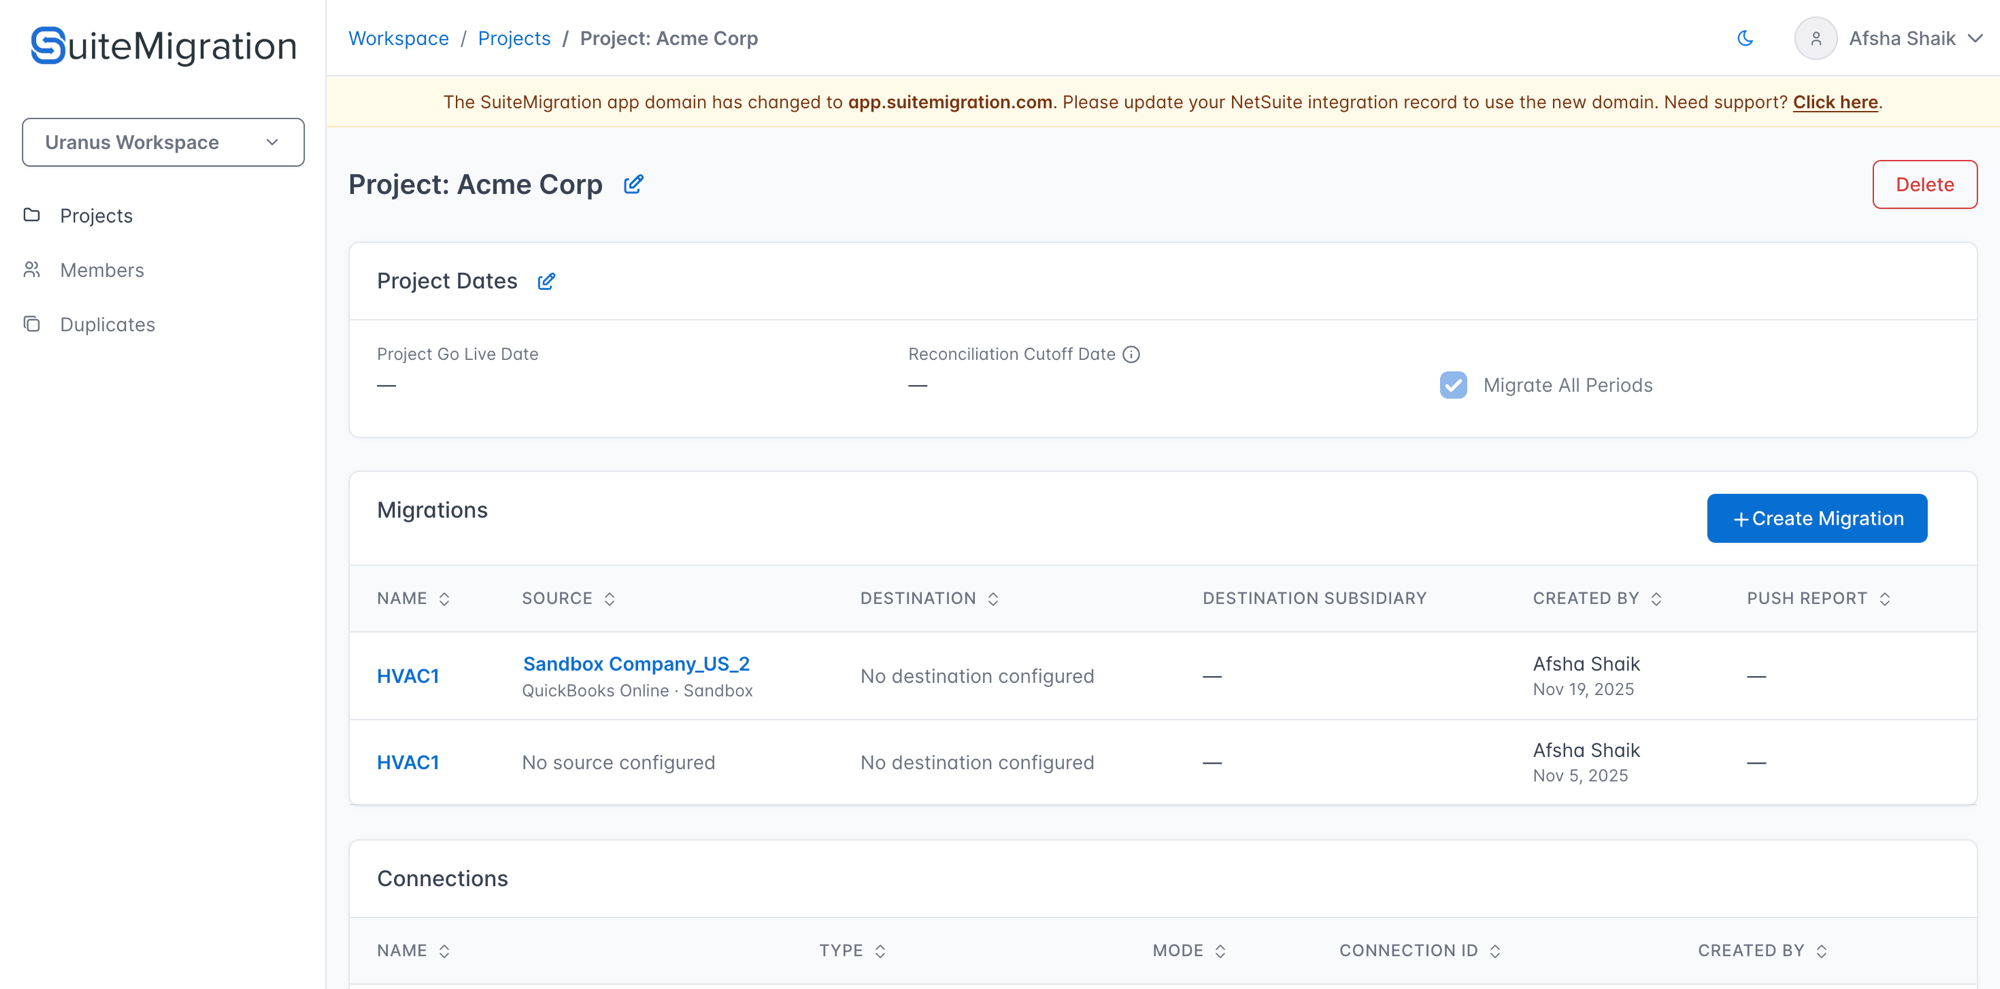Click the Migrations section heading
Image resolution: width=2000 pixels, height=989 pixels.
tap(432, 510)
